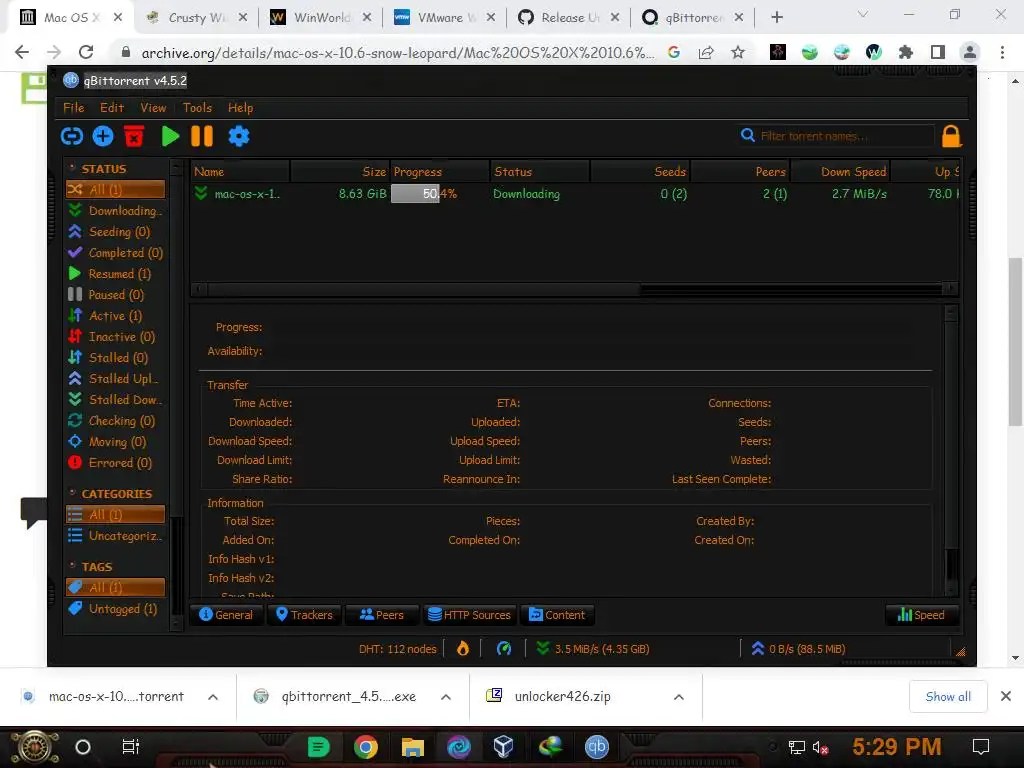Switch to the General details tab
This screenshot has height=768, width=1024.
pyautogui.click(x=226, y=615)
